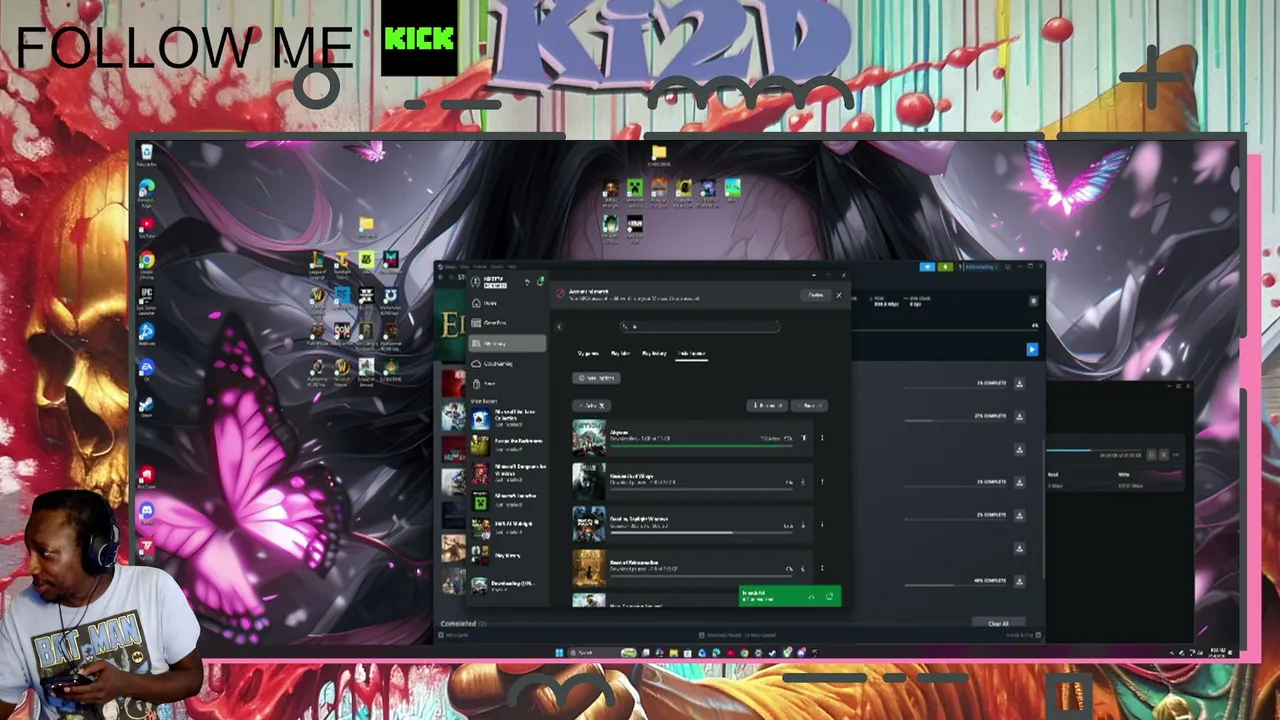
Task: Click the Xbox app search field
Action: [x=700, y=326]
